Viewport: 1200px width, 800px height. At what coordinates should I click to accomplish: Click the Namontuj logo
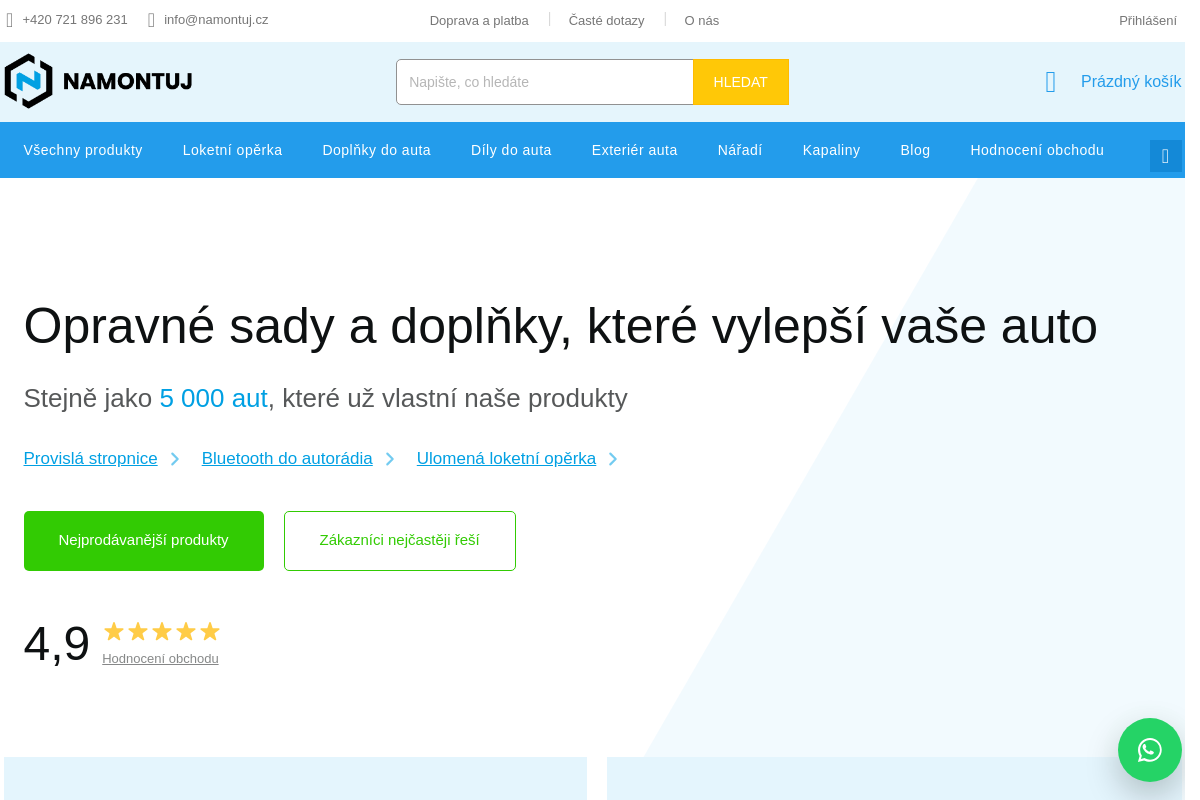point(98,81)
